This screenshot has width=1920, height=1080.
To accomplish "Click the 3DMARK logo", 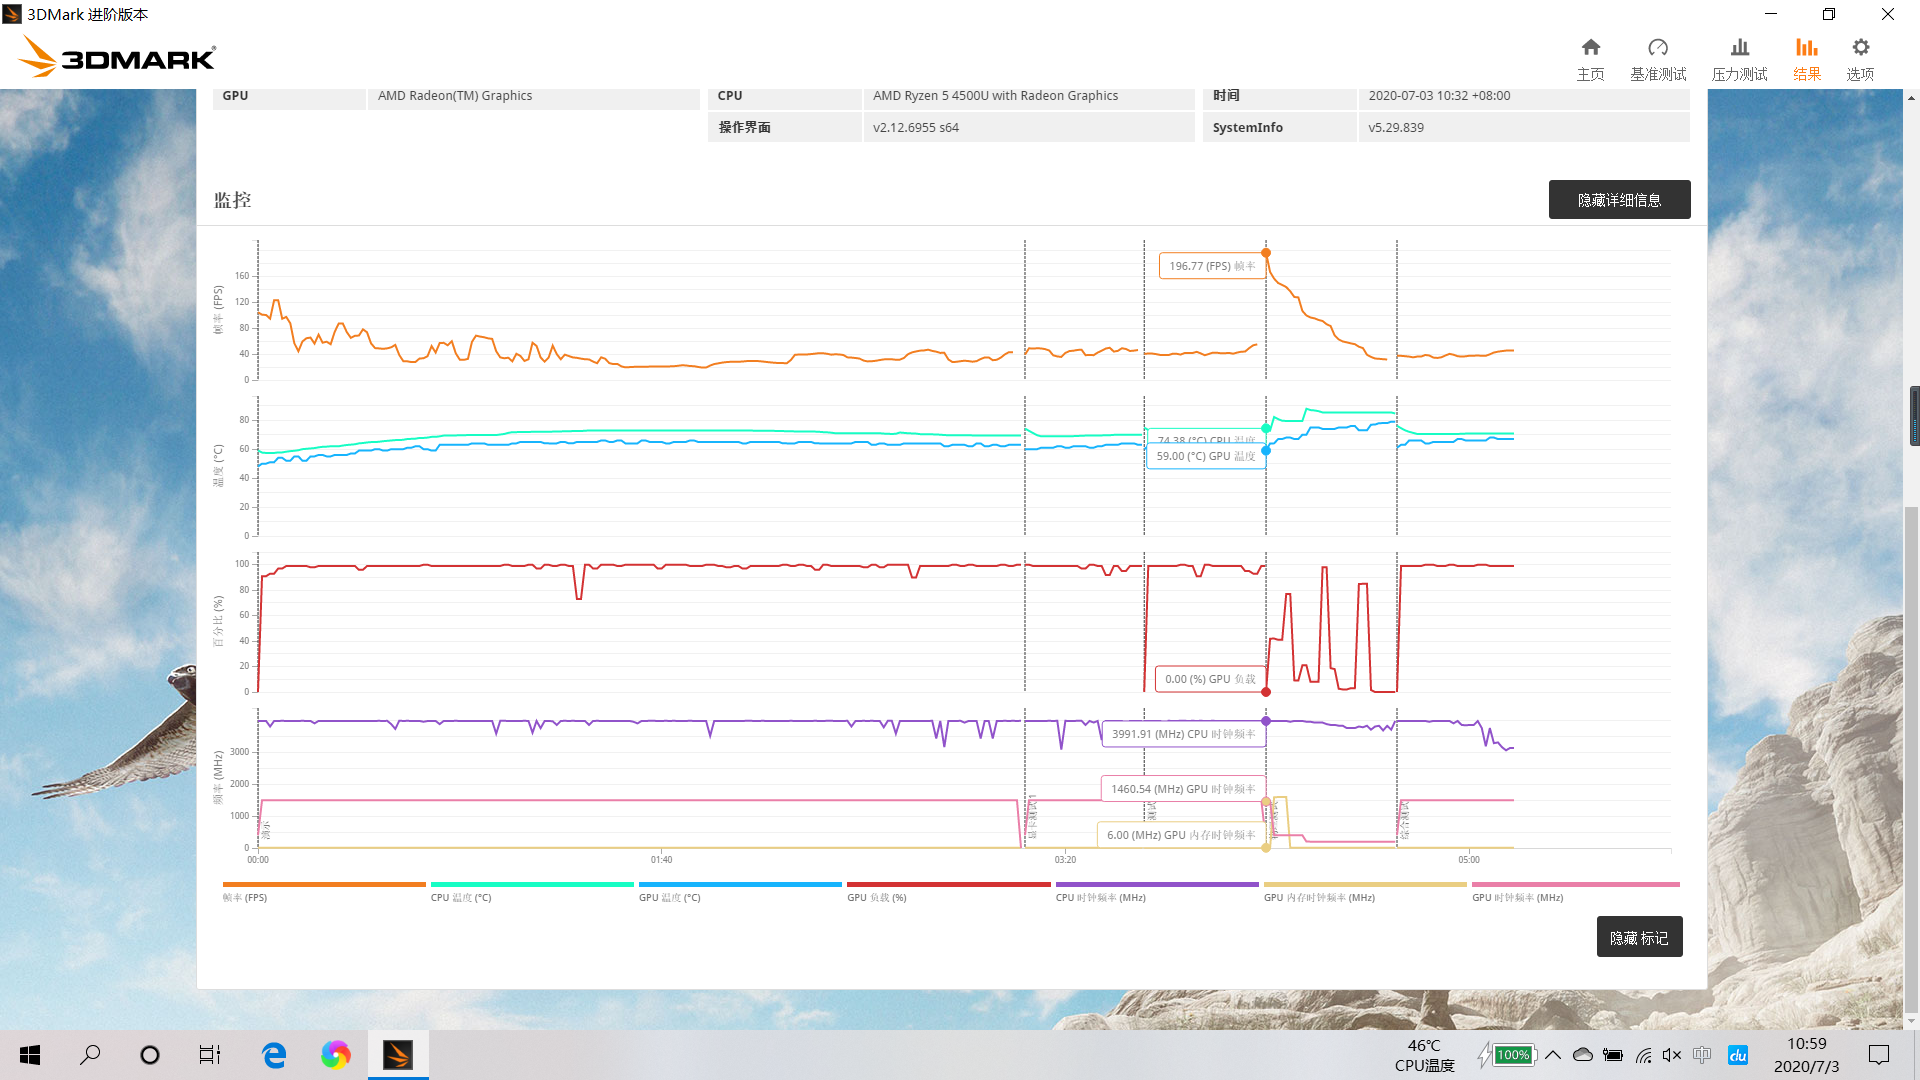I will (118, 58).
